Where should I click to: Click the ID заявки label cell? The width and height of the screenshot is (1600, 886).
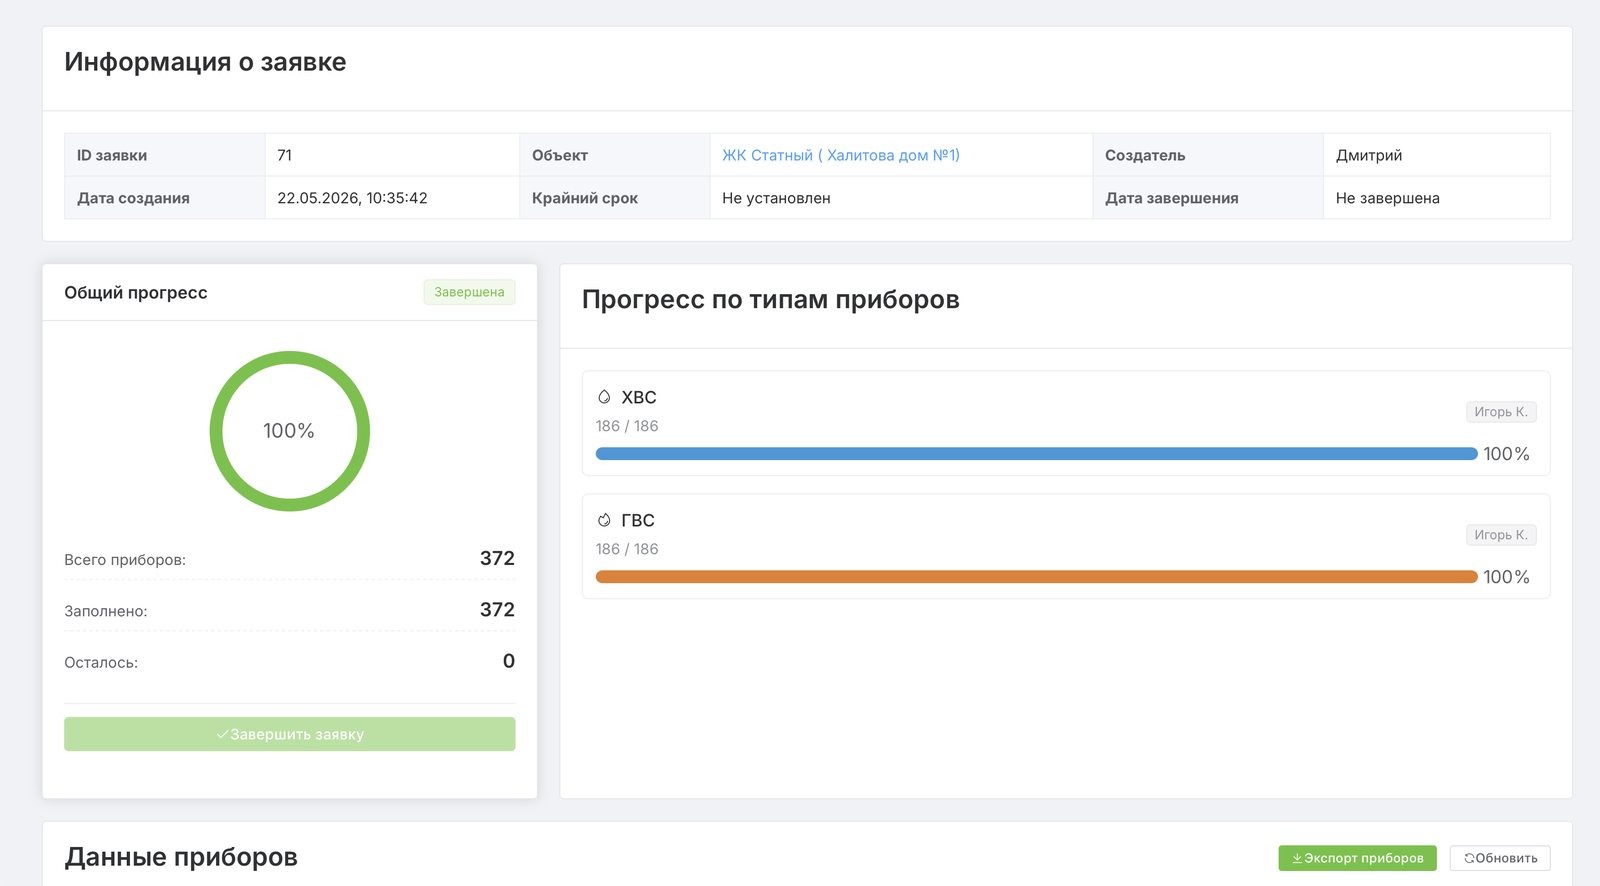165,155
